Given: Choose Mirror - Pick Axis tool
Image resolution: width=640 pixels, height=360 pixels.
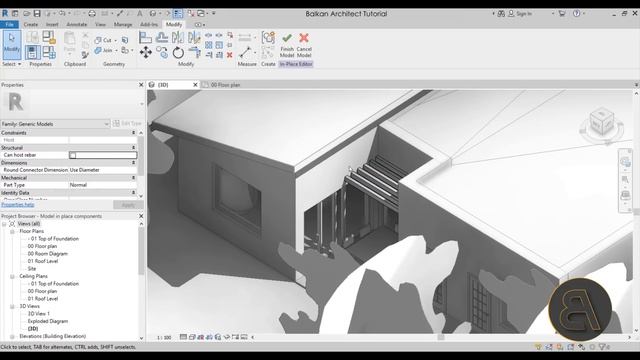Looking at the screenshot, I should click(178, 38).
